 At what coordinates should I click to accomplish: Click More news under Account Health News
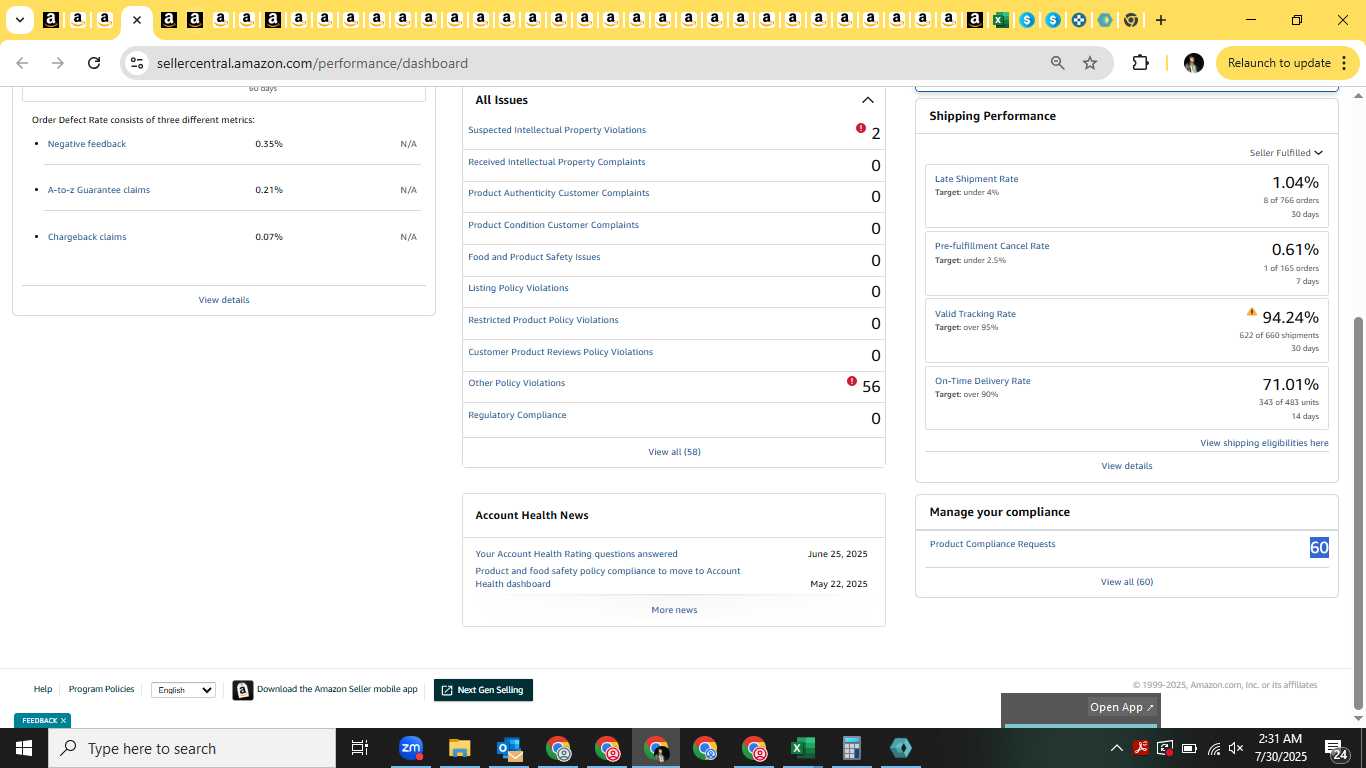pyautogui.click(x=674, y=610)
